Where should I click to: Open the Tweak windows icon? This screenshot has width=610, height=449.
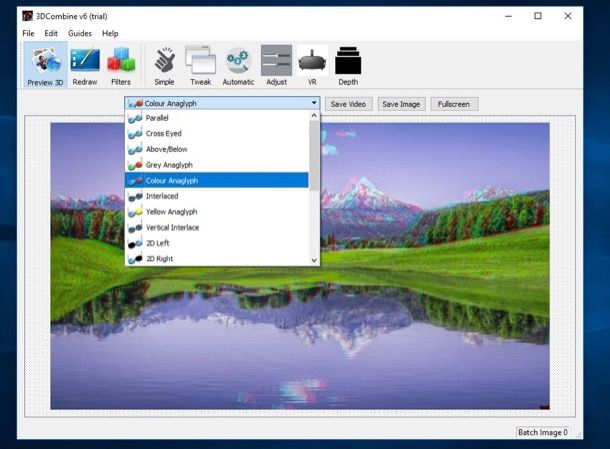click(200, 60)
